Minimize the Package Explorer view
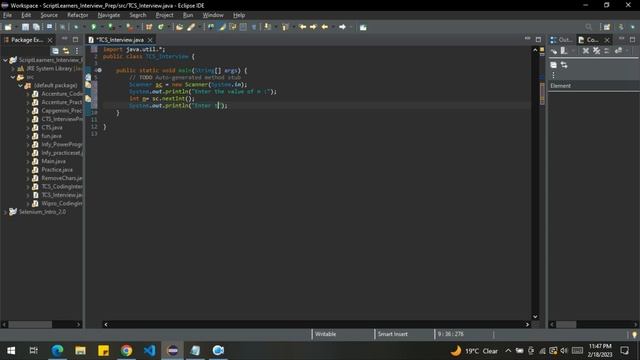 point(64,39)
